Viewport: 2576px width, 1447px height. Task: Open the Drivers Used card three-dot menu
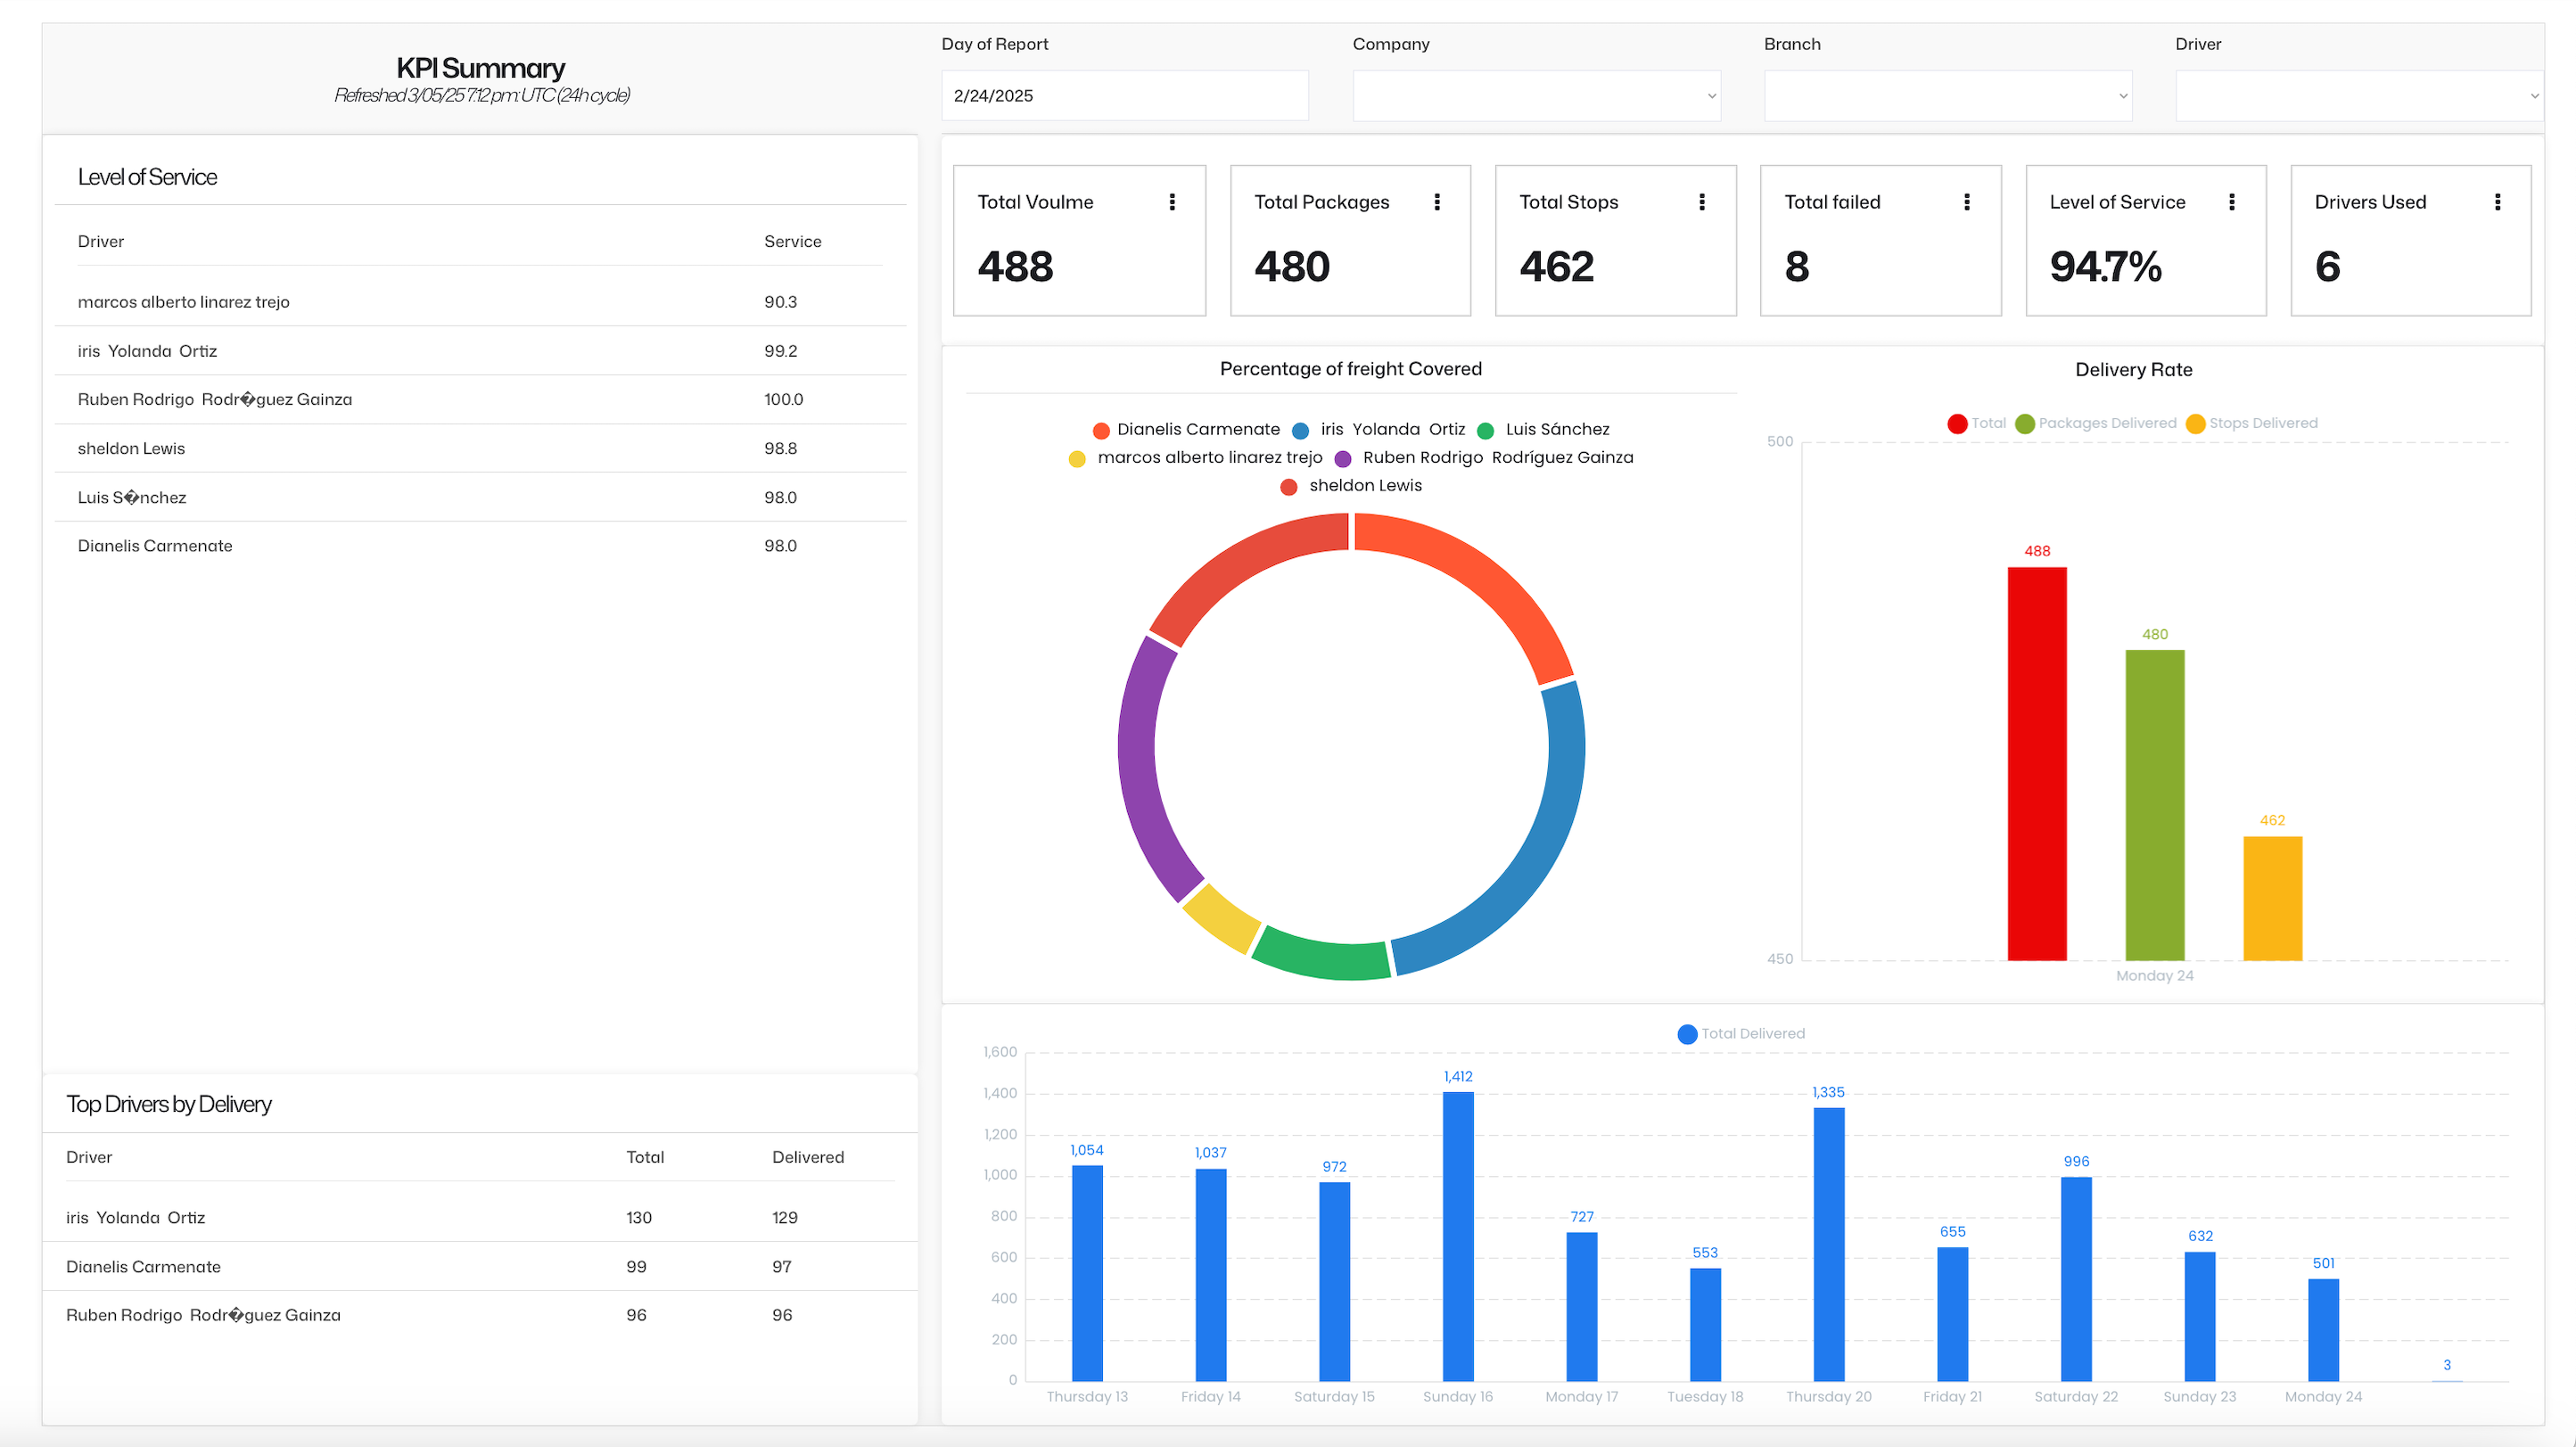tap(2498, 202)
